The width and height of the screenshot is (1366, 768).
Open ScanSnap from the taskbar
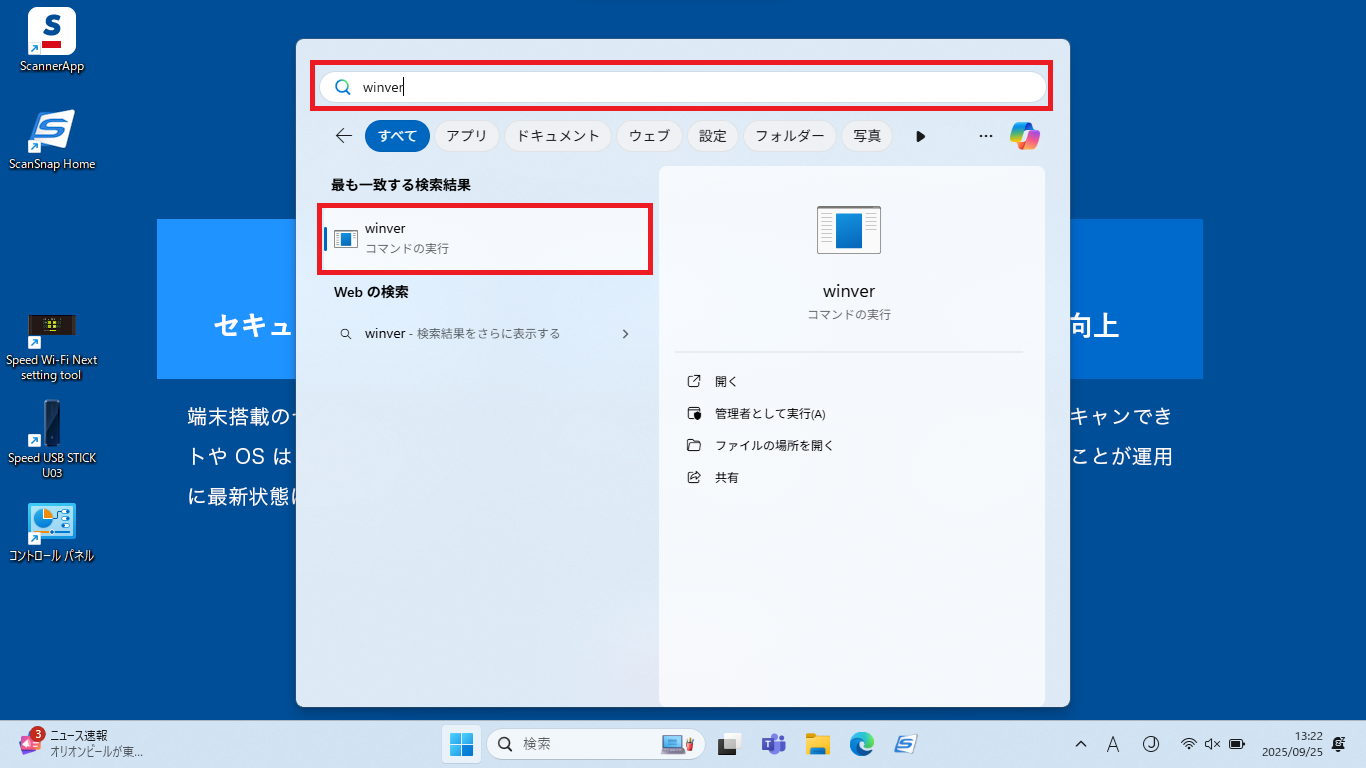(906, 744)
